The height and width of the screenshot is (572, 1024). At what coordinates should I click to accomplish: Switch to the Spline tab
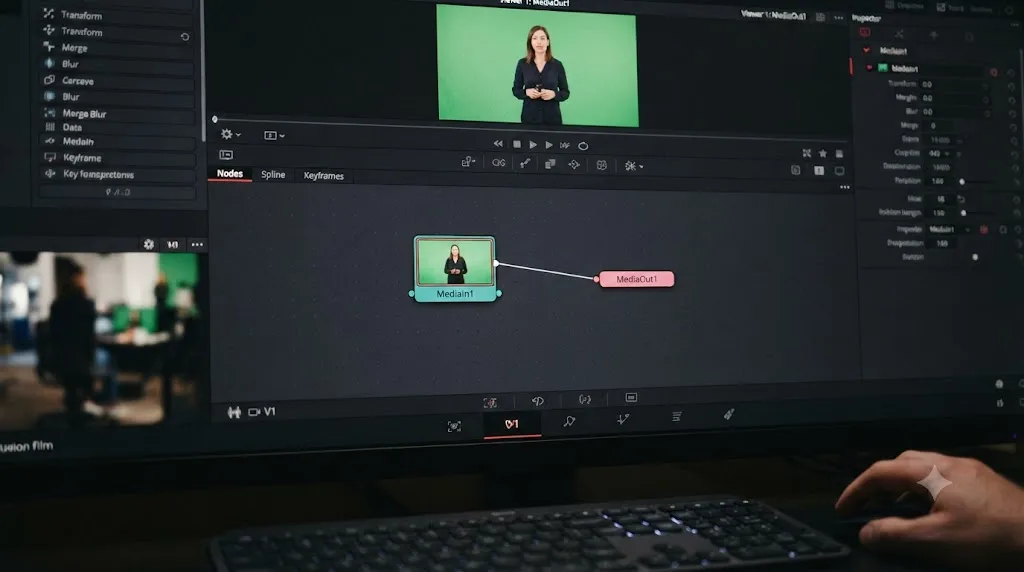273,174
